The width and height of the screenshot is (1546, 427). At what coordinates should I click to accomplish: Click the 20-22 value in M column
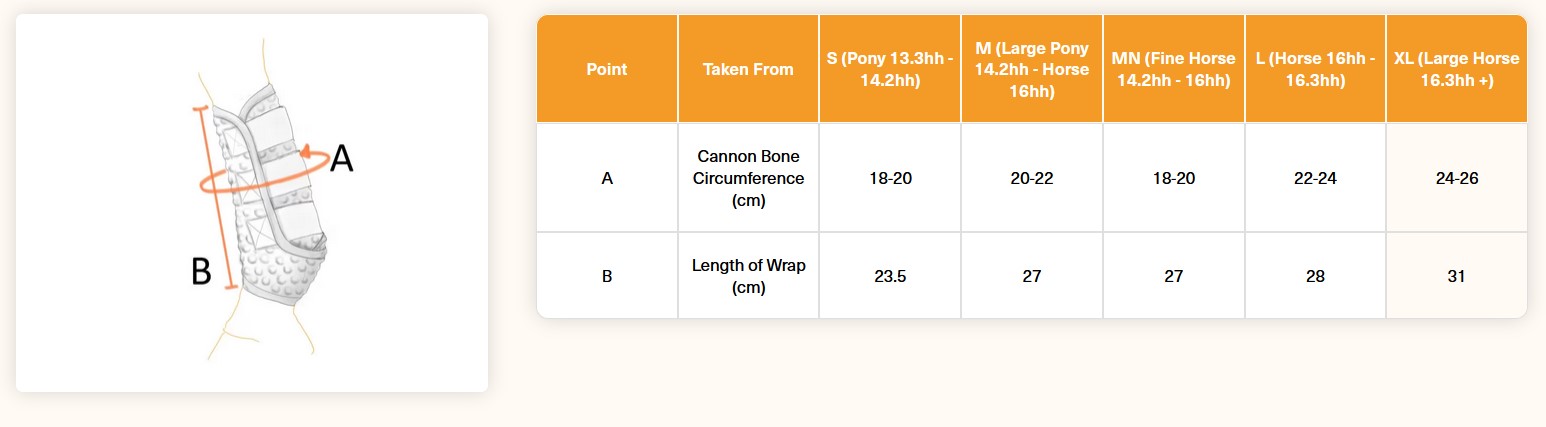point(1032,178)
